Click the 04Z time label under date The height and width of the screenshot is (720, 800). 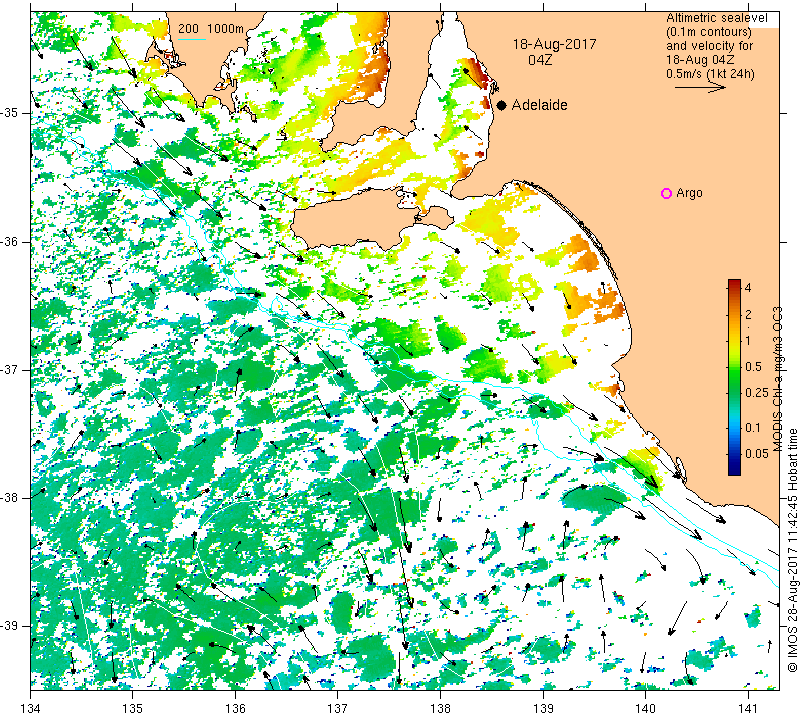[x=540, y=60]
